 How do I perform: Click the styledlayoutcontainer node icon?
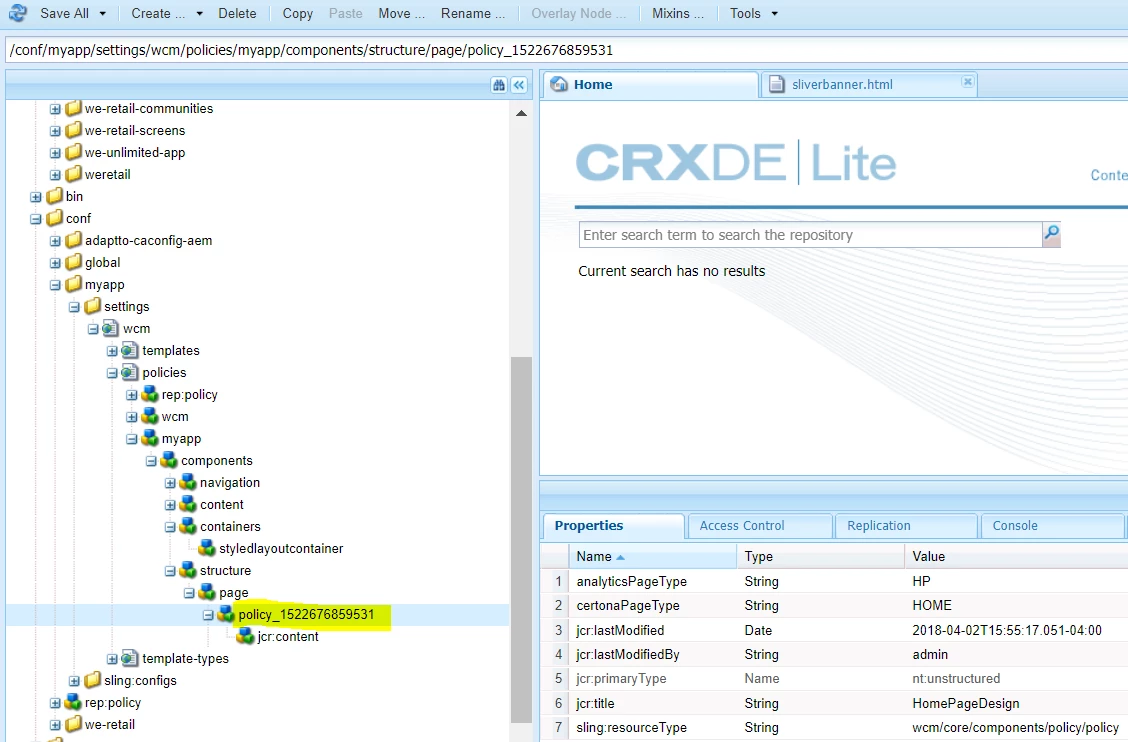point(207,548)
